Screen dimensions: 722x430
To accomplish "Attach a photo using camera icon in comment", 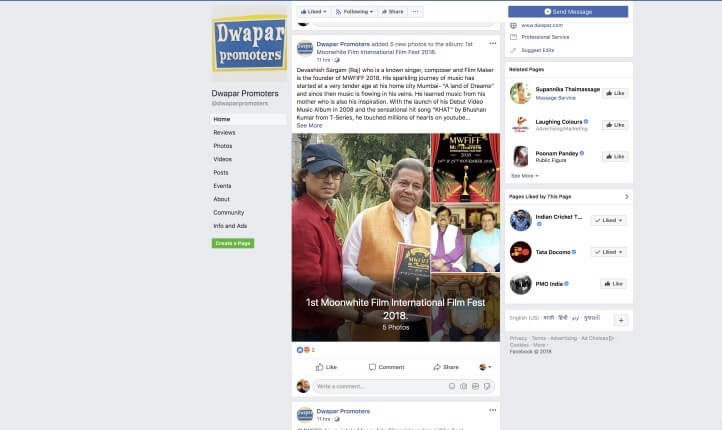I will coord(464,386).
